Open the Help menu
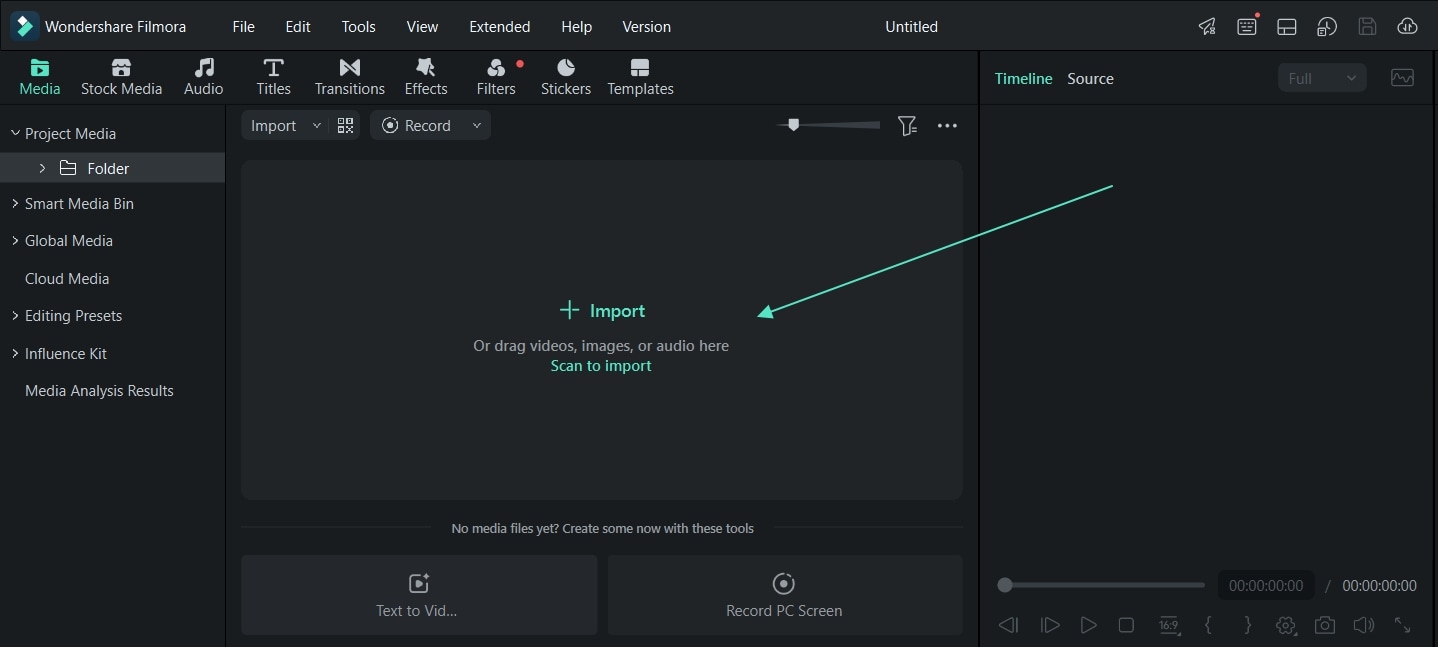1438x647 pixels. click(x=576, y=27)
